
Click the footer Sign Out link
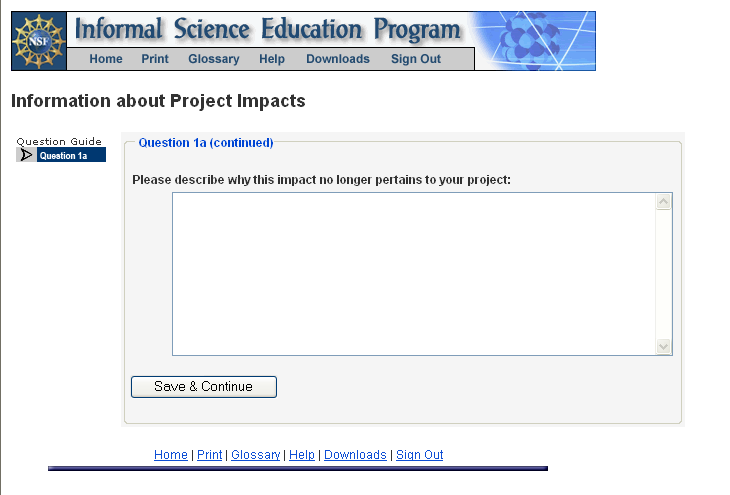[420, 455]
